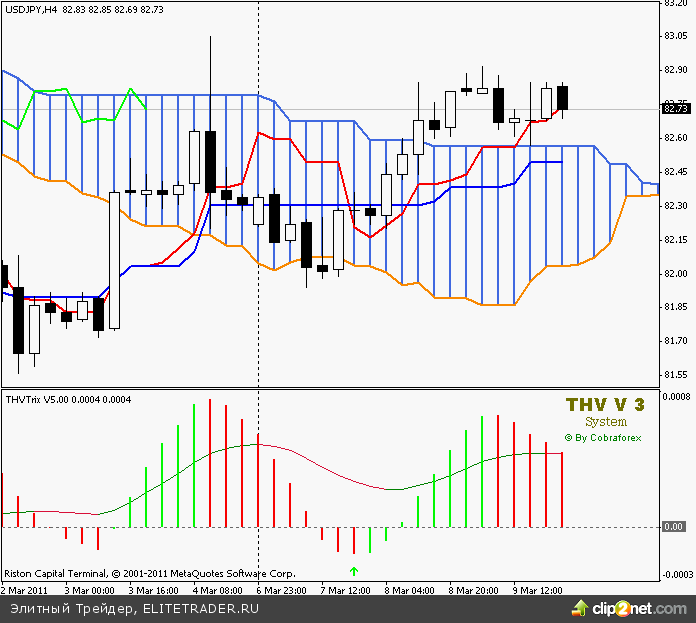The height and width of the screenshot is (623, 696).
Task: Click the 83.20 price scale label
Action: [x=675, y=5]
